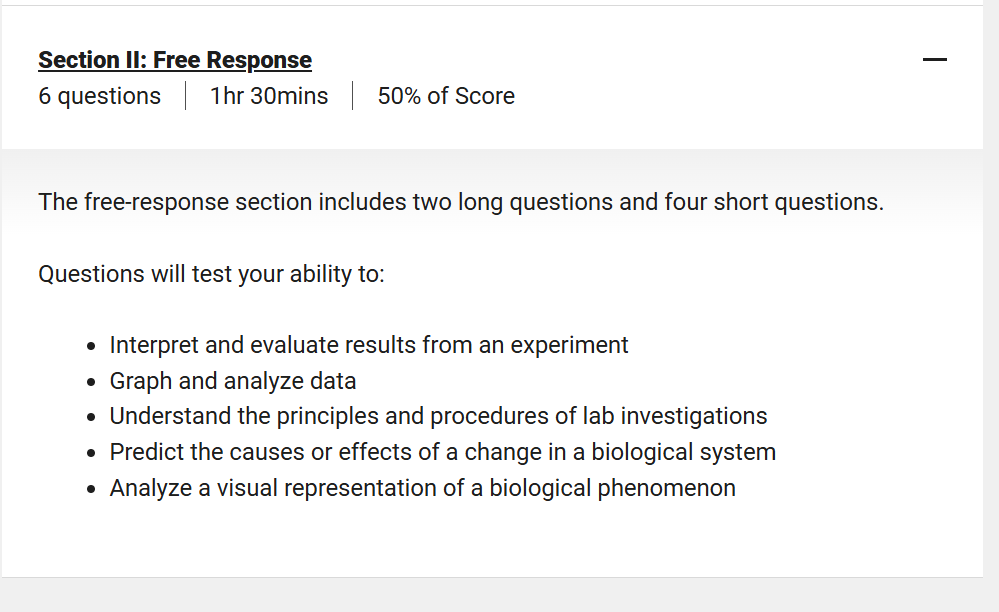The width and height of the screenshot is (999, 612).
Task: Click the "Analyze a visual representation" bullet item
Action: [422, 488]
